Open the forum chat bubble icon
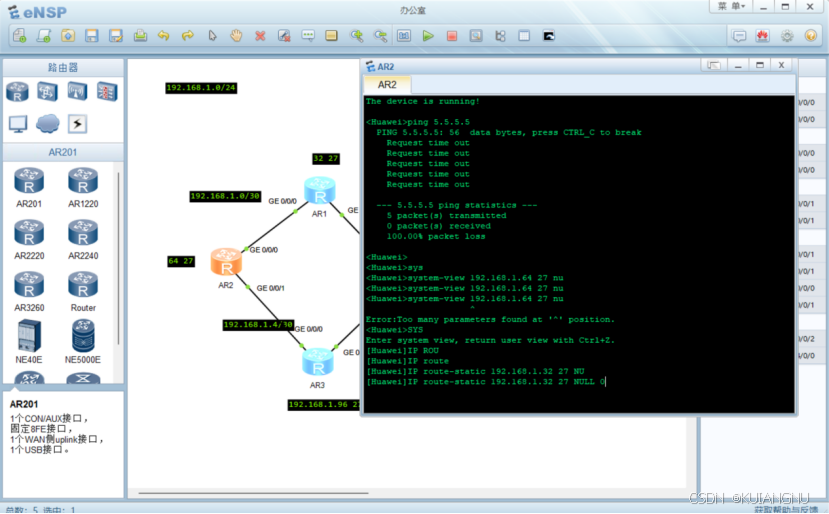This screenshot has height=514, width=829. (739, 35)
